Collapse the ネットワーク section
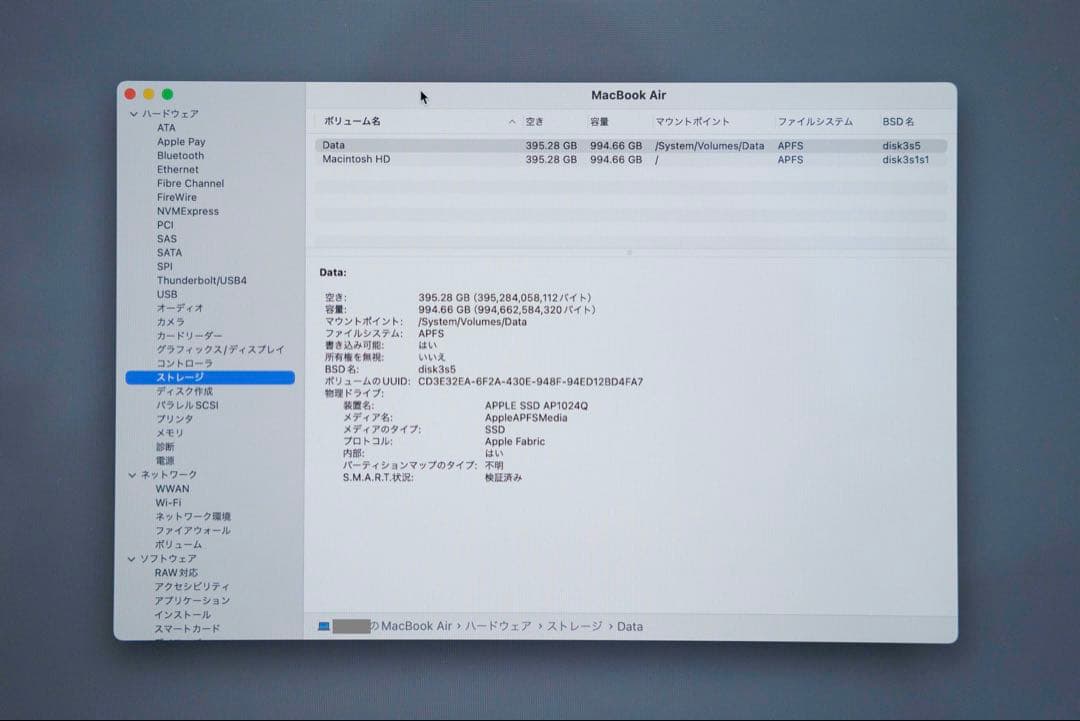The image size is (1080, 721). tap(132, 475)
